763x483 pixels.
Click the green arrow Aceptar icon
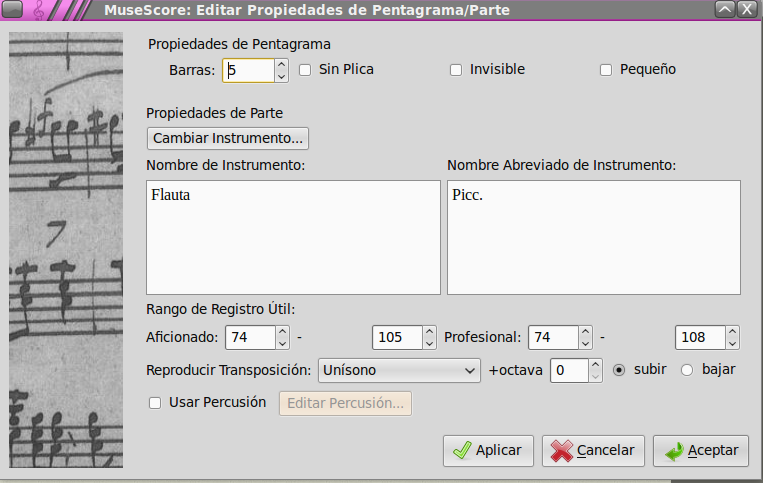pyautogui.click(x=674, y=451)
